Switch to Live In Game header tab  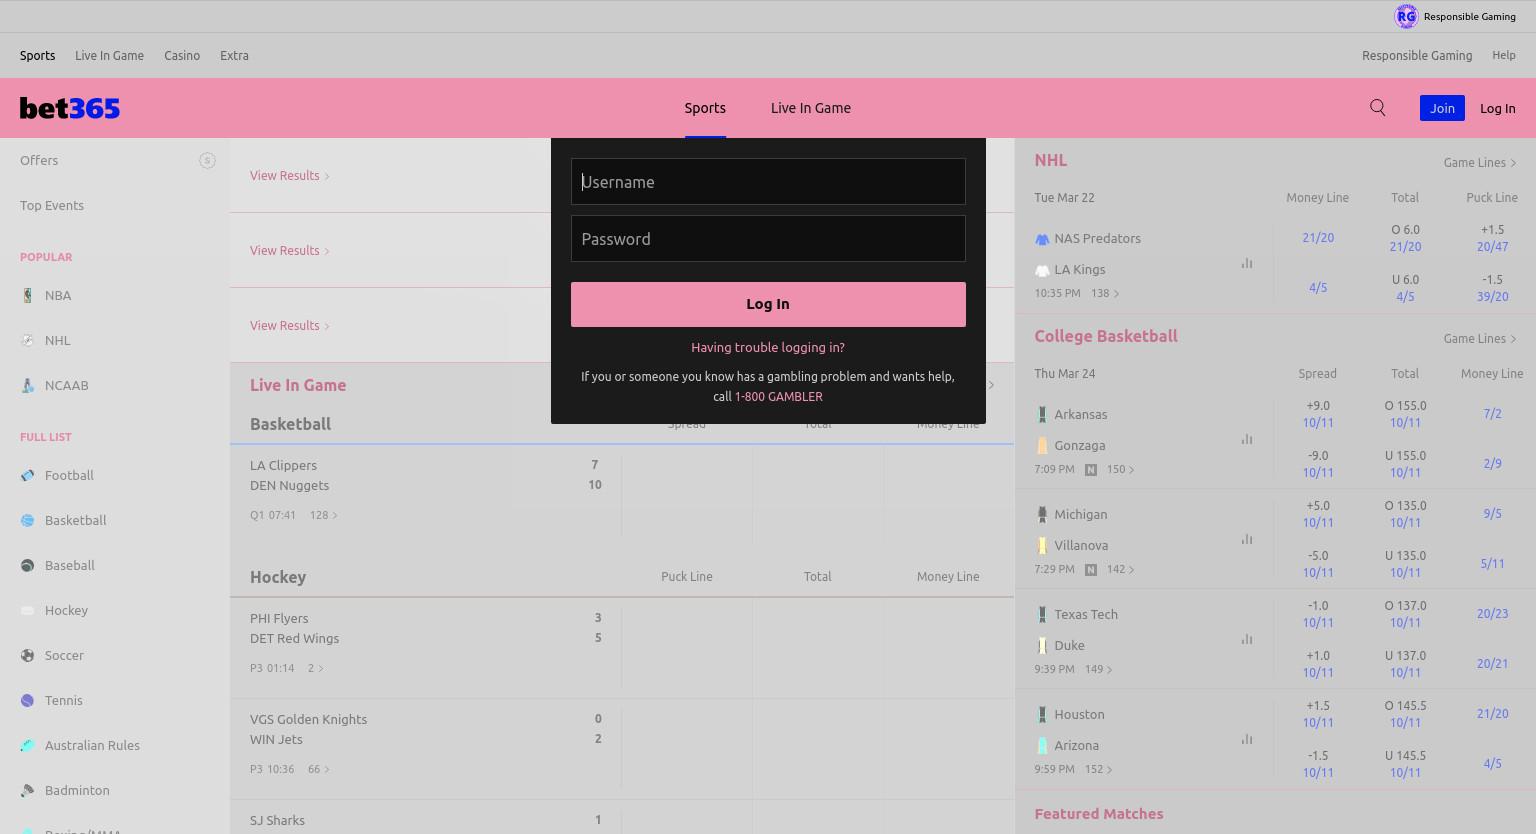point(811,108)
